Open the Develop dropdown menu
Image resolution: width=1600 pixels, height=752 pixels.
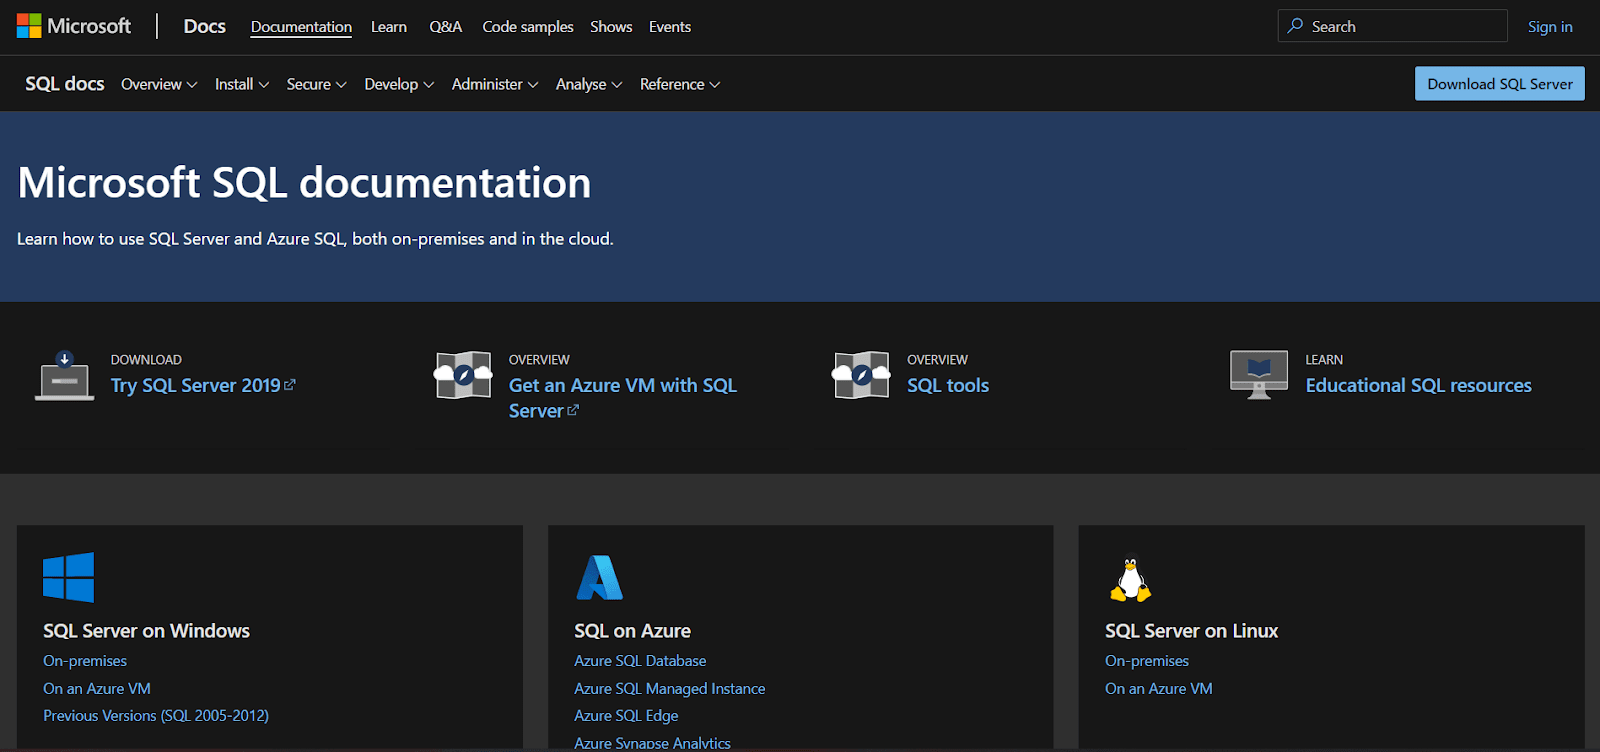[399, 84]
